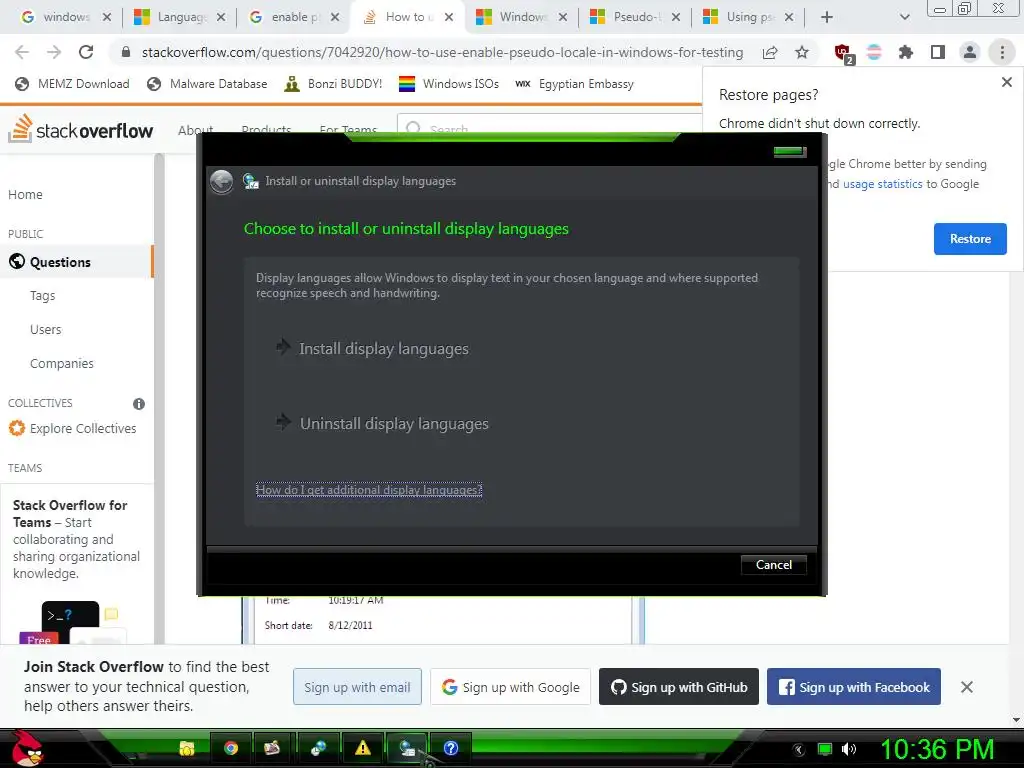Image resolution: width=1024 pixels, height=768 pixels.
Task: Click the volume speaker tray icon
Action: 849,749
